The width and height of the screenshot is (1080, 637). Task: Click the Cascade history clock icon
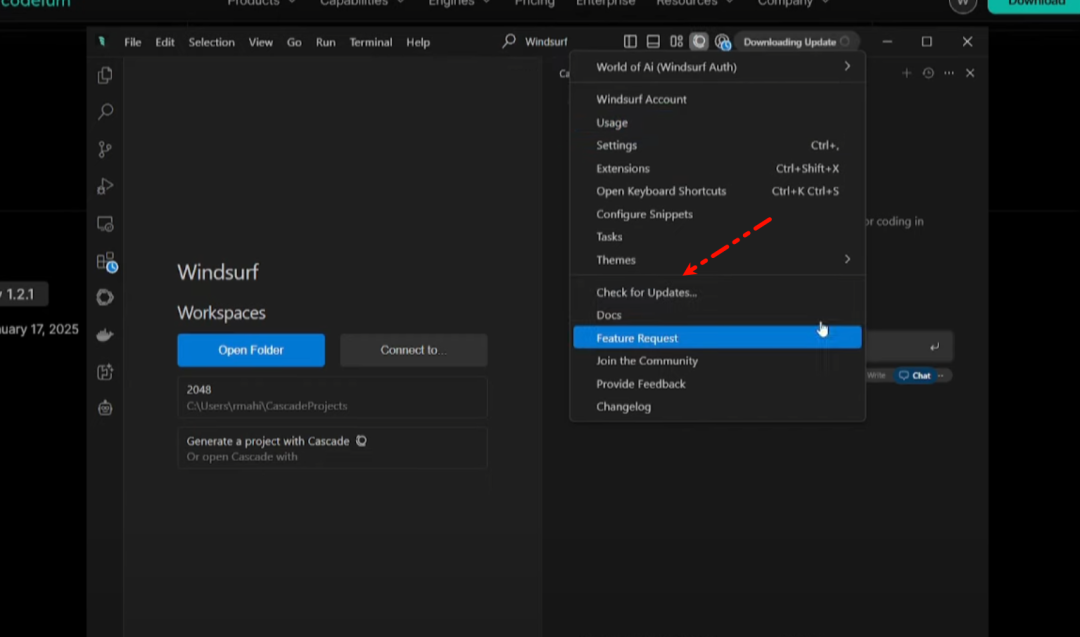click(x=928, y=73)
